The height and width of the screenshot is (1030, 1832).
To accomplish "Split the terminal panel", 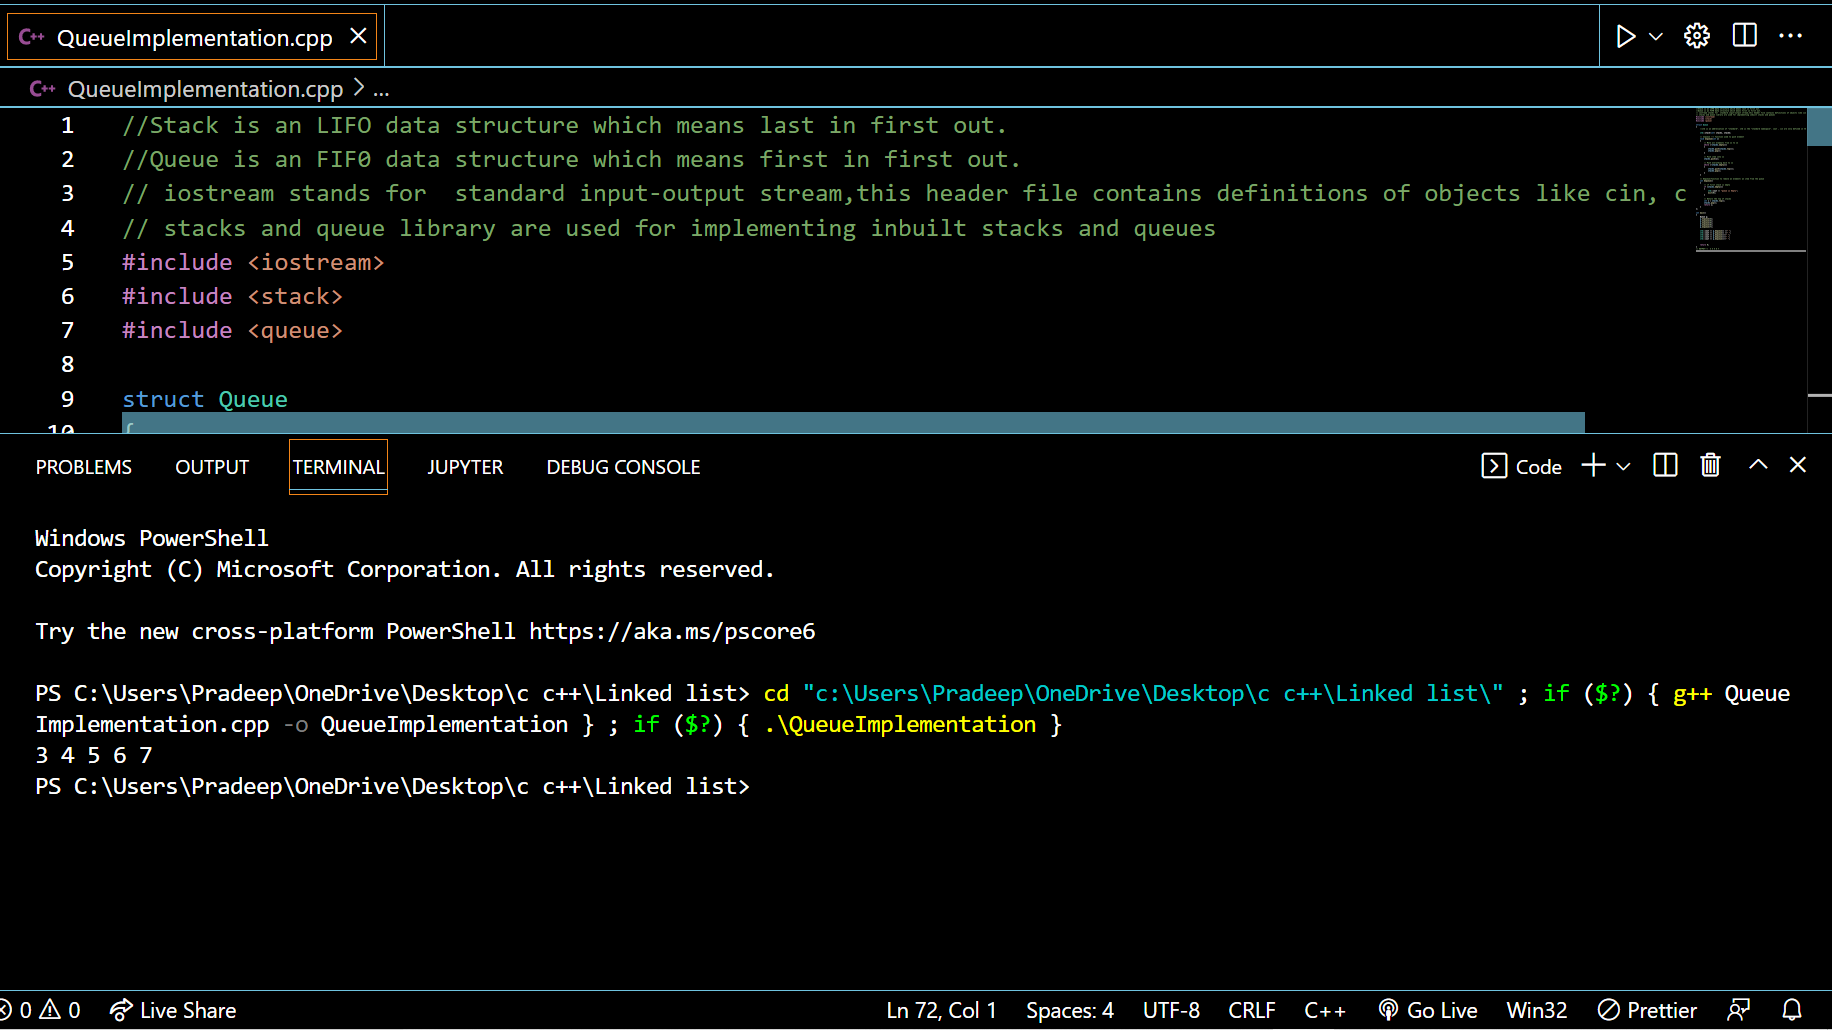I will (1665, 465).
